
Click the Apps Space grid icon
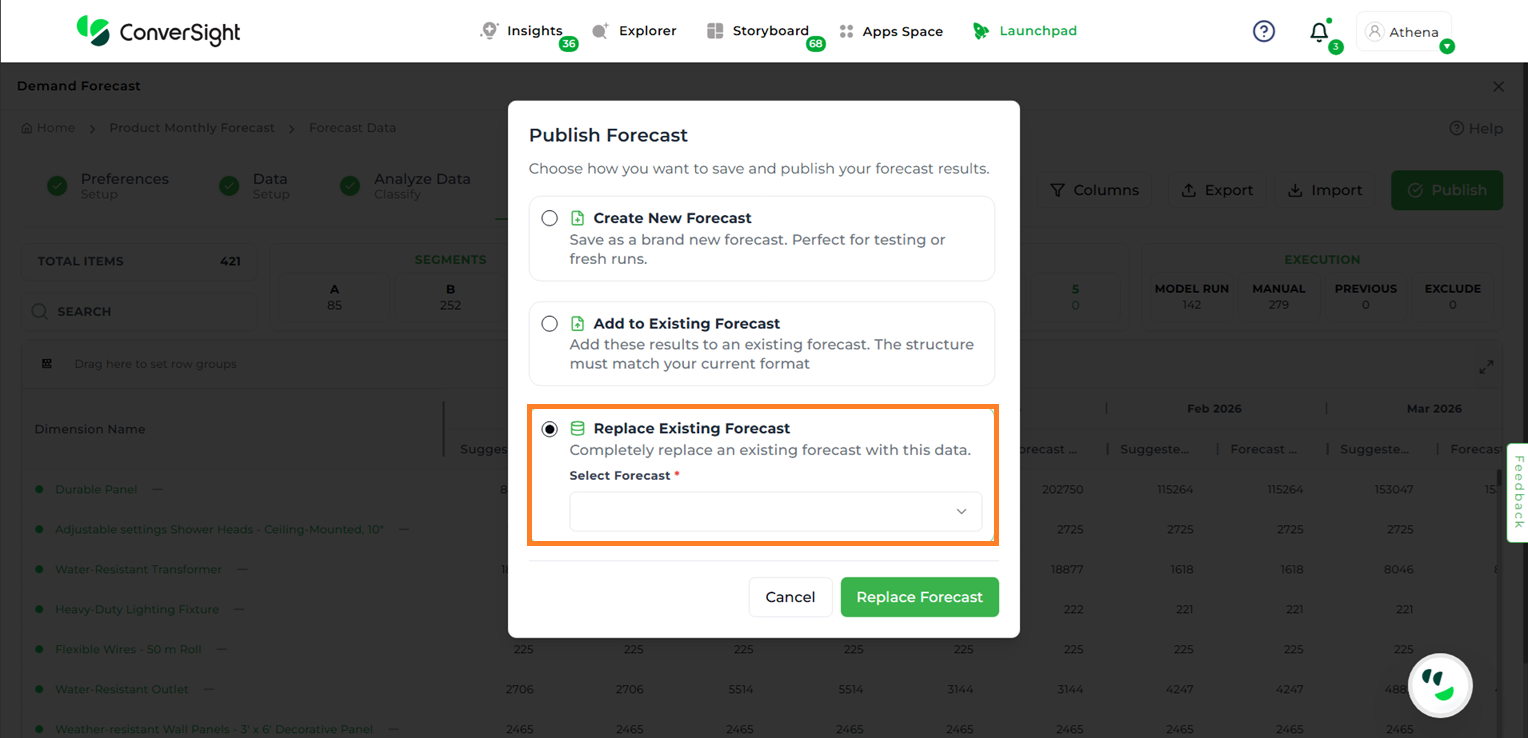[x=846, y=31]
